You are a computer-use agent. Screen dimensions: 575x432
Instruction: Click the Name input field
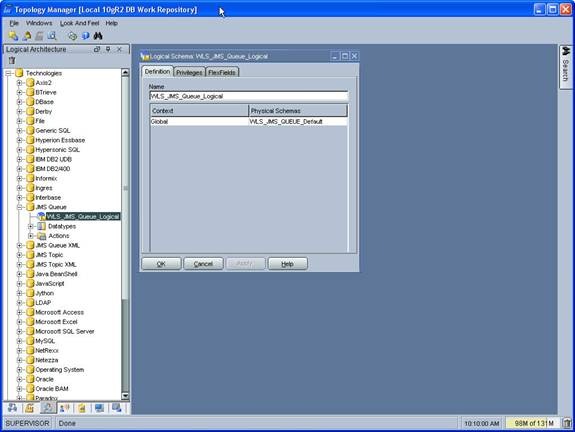(248, 96)
